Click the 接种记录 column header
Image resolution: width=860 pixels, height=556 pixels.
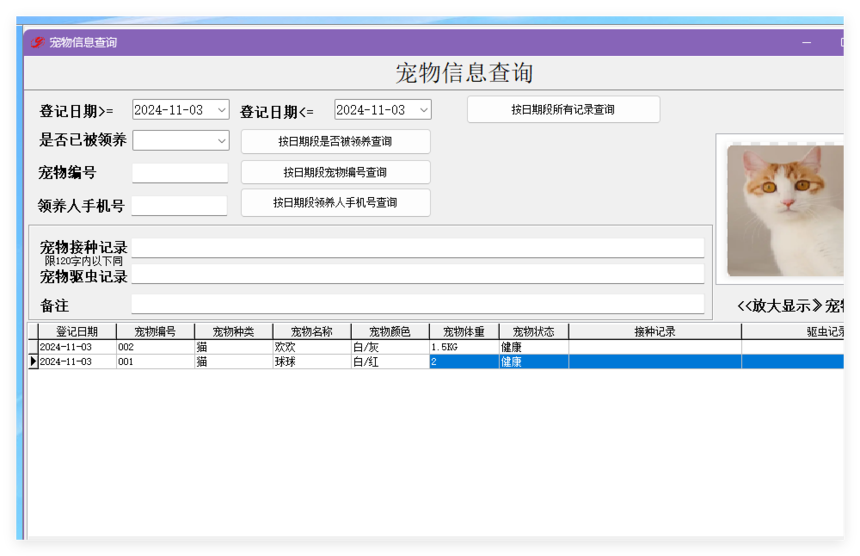pyautogui.click(x=655, y=331)
